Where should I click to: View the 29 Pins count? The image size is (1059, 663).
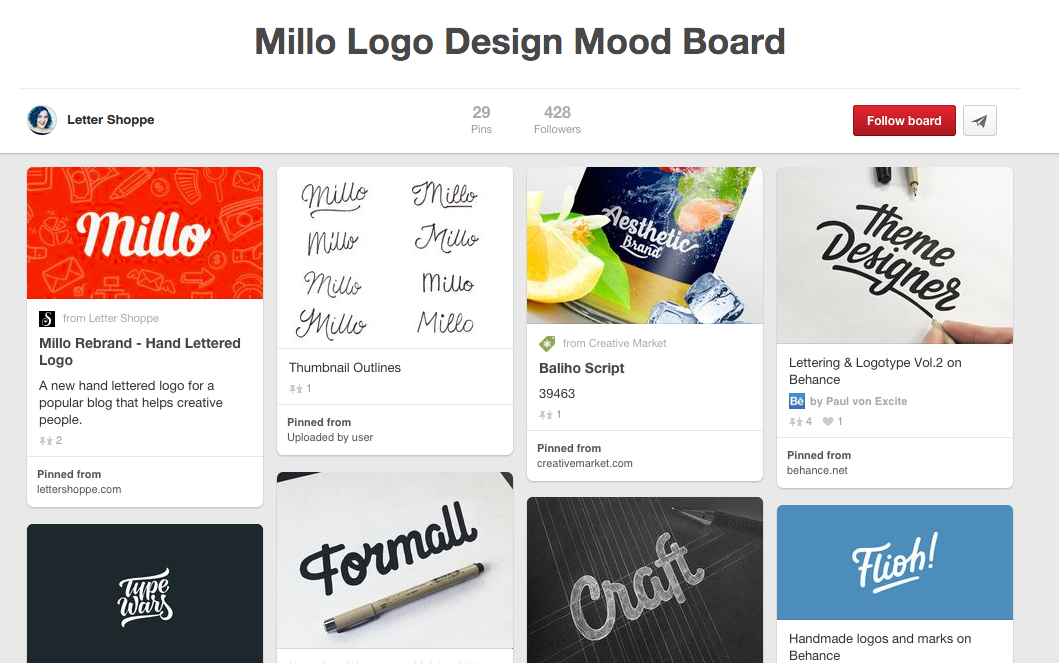[482, 120]
